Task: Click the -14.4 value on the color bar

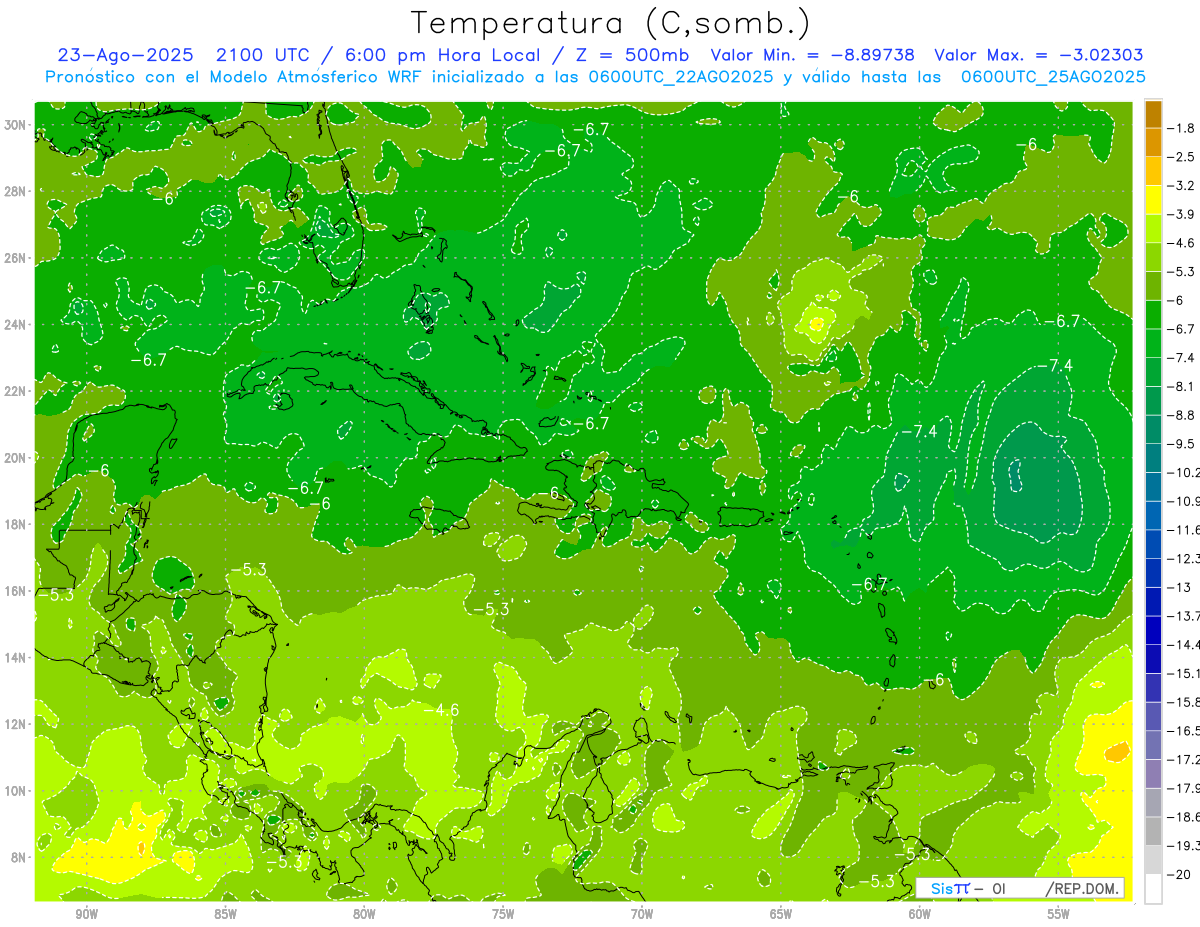Action: pos(1184,644)
